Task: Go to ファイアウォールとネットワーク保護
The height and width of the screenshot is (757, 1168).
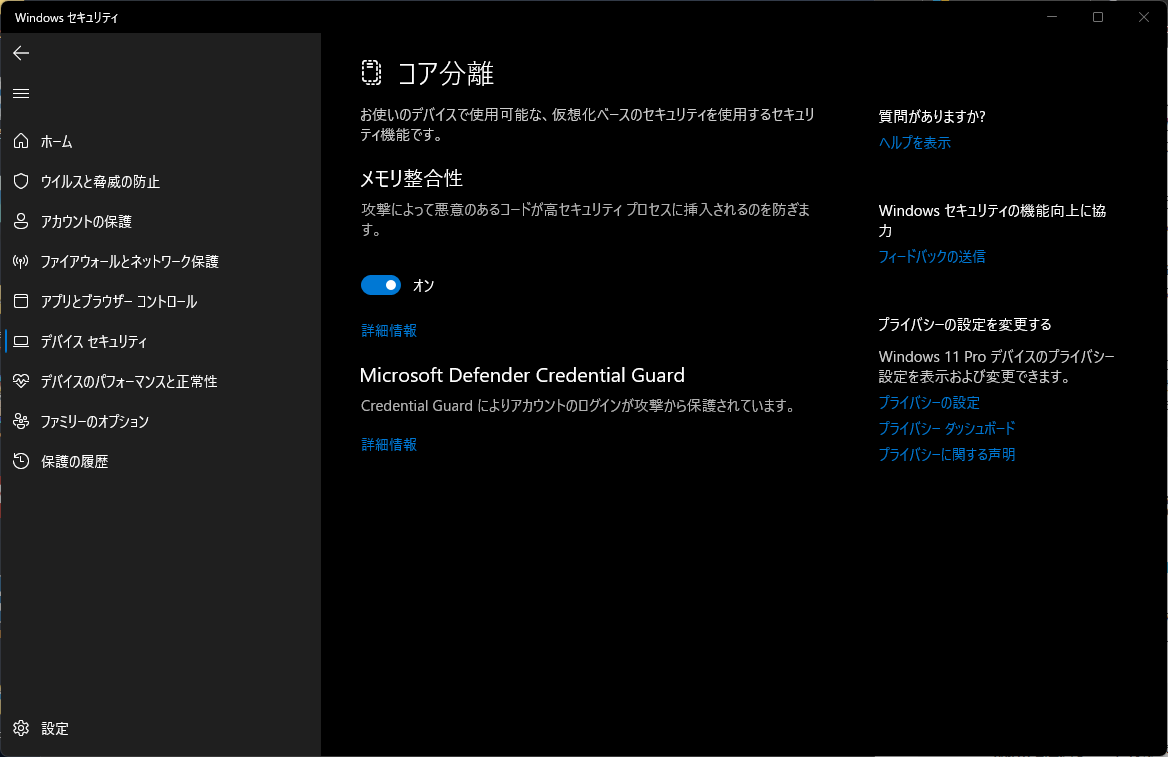Action: tap(130, 262)
